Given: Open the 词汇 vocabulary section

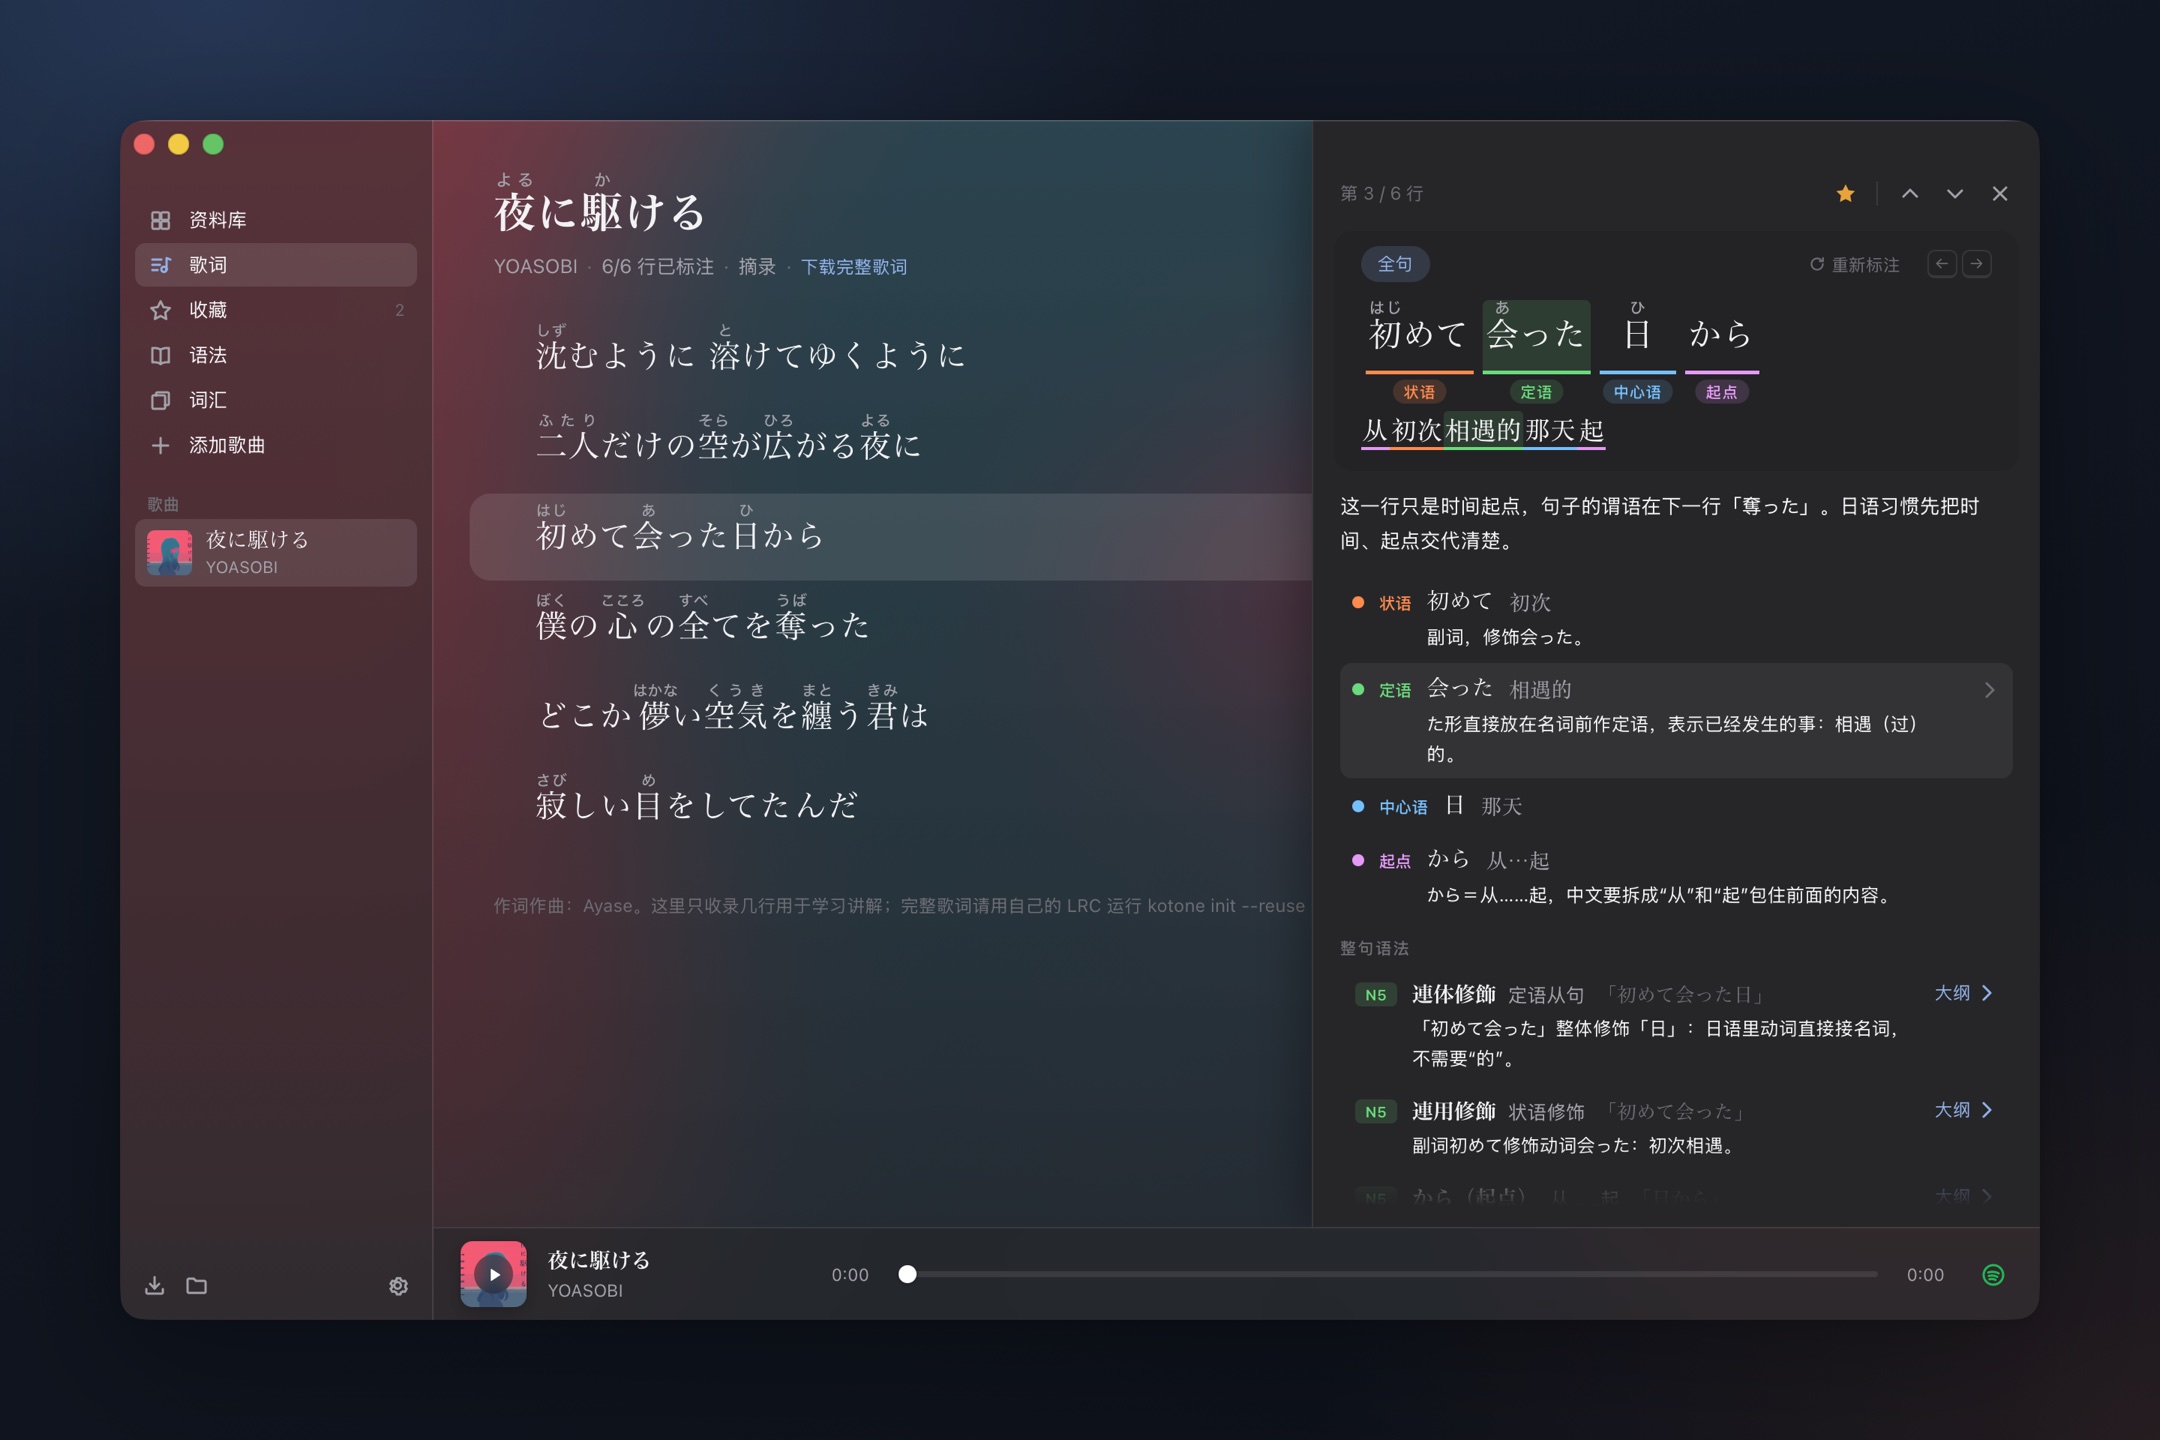Looking at the screenshot, I should pos(276,400).
